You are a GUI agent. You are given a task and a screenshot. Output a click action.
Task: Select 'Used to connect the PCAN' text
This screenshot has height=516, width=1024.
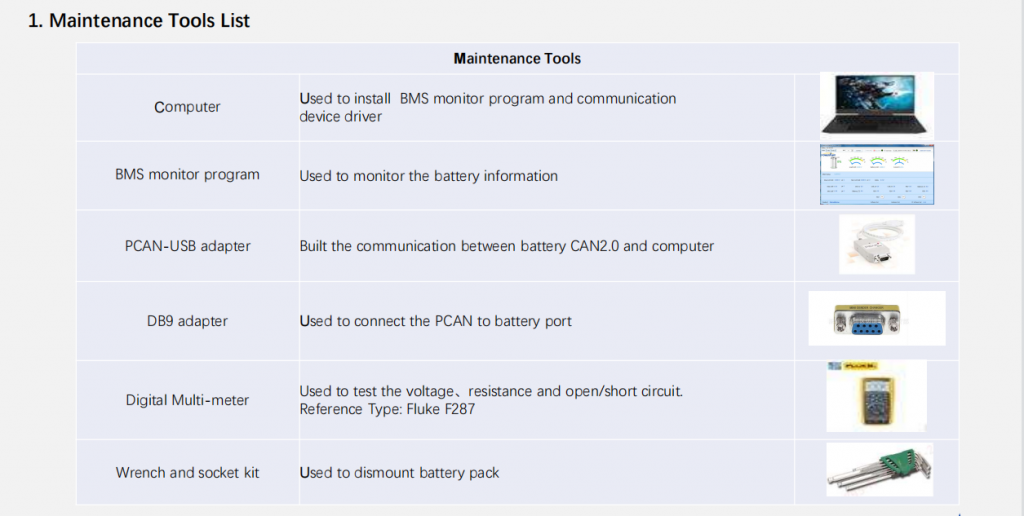point(436,321)
